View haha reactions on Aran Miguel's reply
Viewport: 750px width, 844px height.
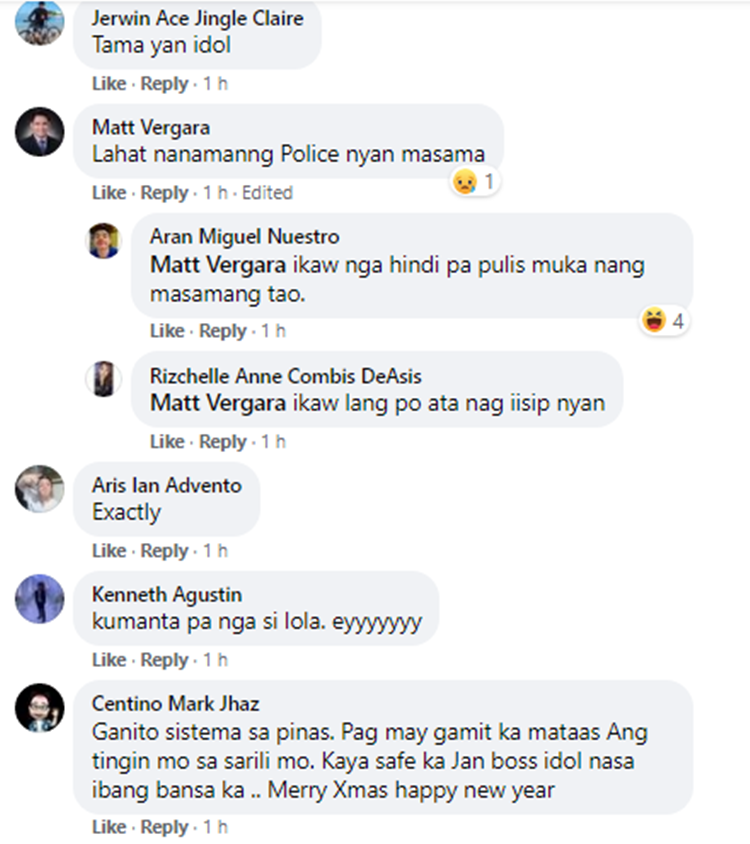(x=663, y=321)
